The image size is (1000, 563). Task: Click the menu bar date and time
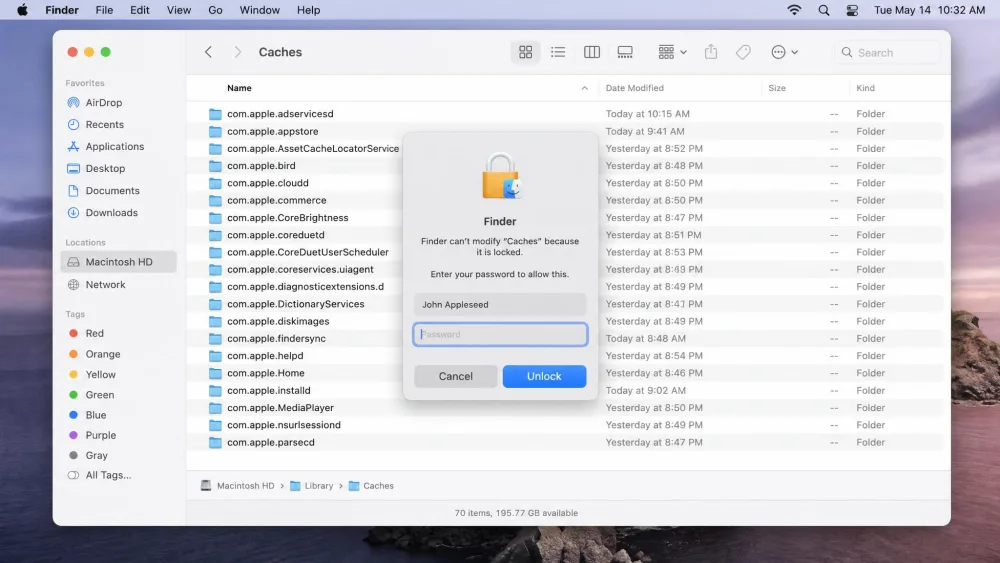point(930,10)
